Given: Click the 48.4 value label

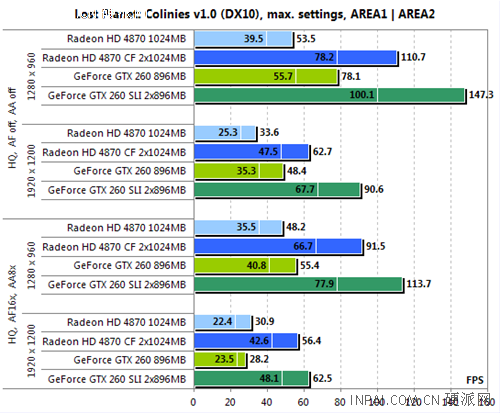Looking at the screenshot, I should tap(297, 171).
